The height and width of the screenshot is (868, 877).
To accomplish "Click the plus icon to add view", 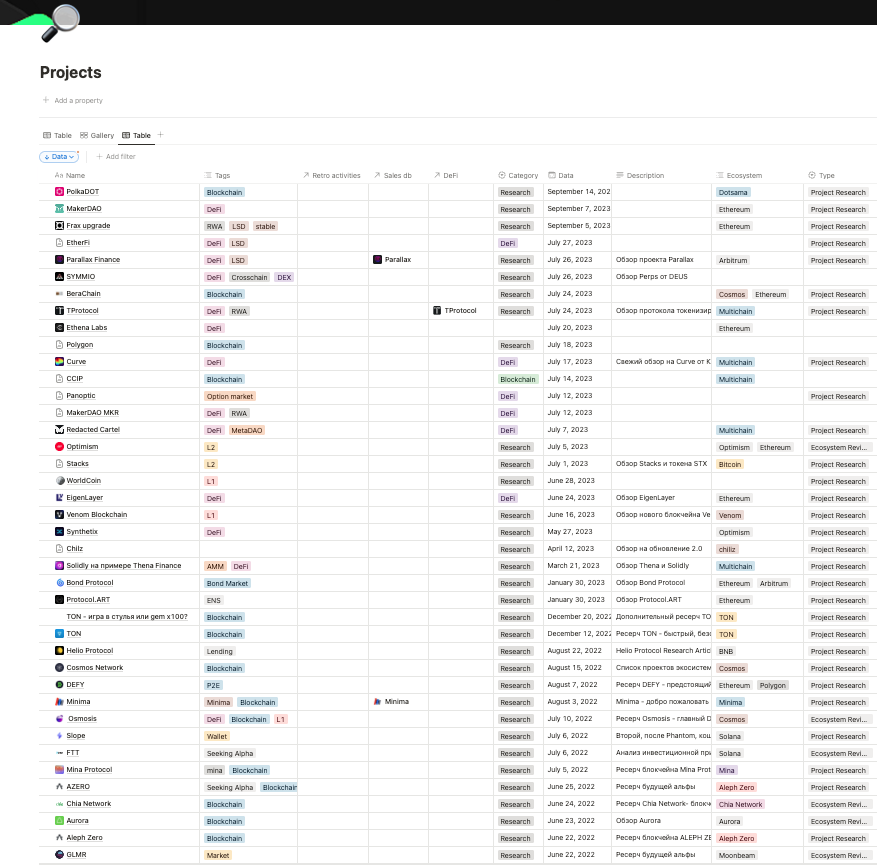I will click(x=160, y=135).
